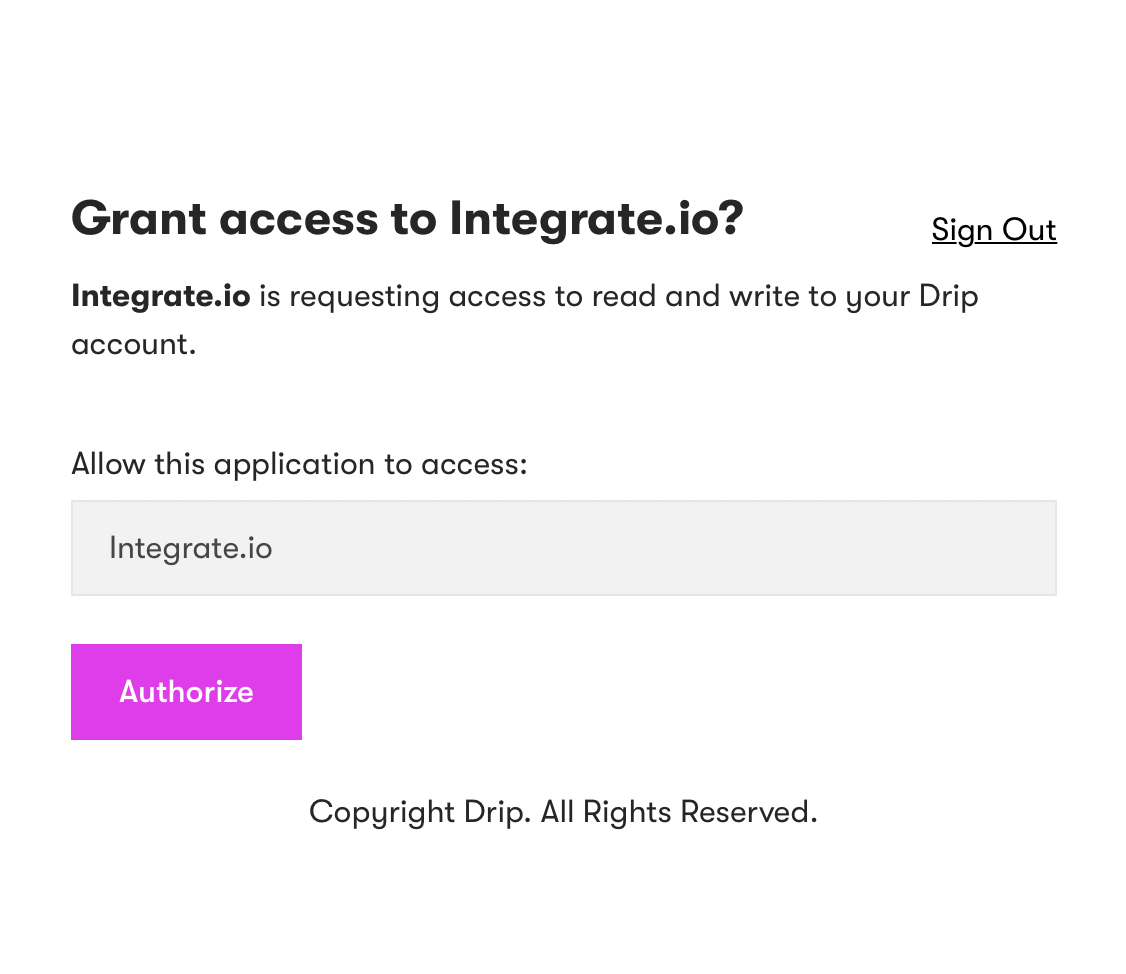Sign out of the Drip account

tap(994, 231)
